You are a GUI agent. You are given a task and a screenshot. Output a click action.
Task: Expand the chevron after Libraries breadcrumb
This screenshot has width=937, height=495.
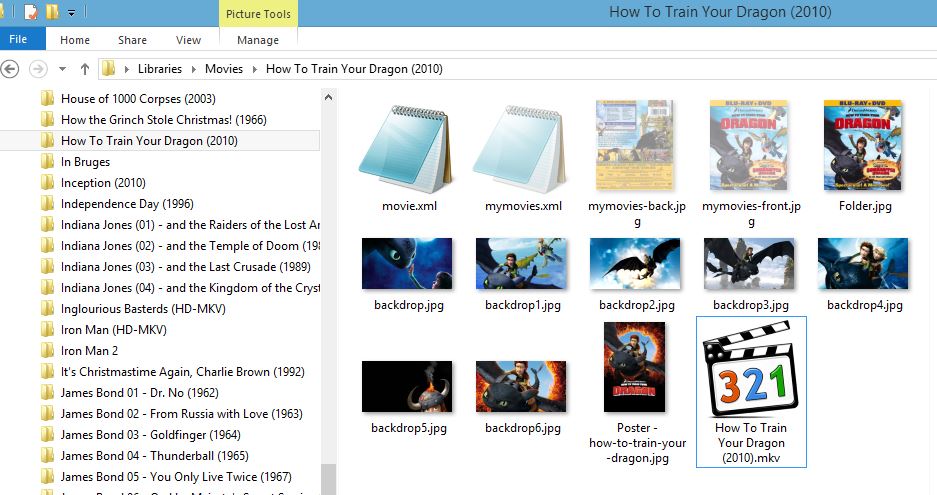click(194, 69)
